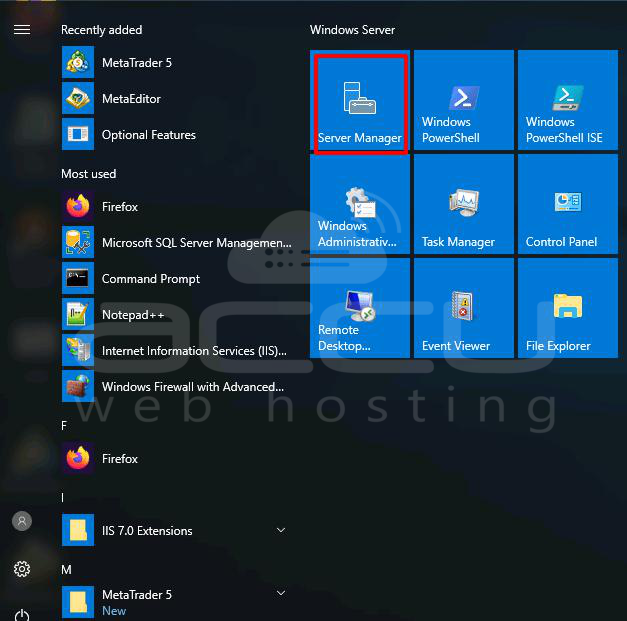
Task: Jump to letter I index header
Action: (63, 498)
